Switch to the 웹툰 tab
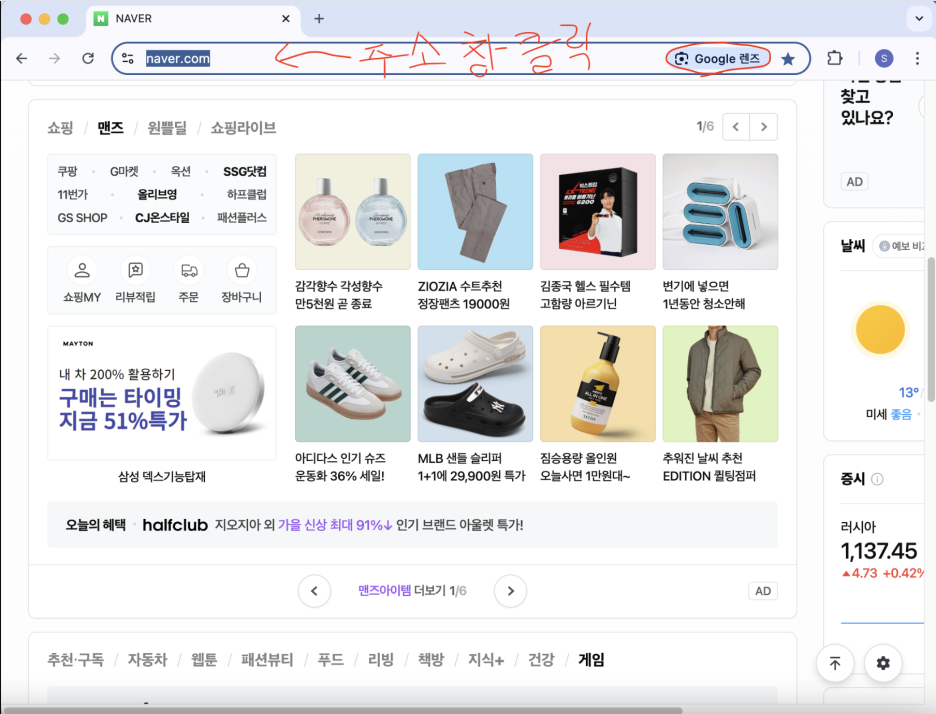Screen dimensions: 936x714 pyautogui.click(x=204, y=660)
